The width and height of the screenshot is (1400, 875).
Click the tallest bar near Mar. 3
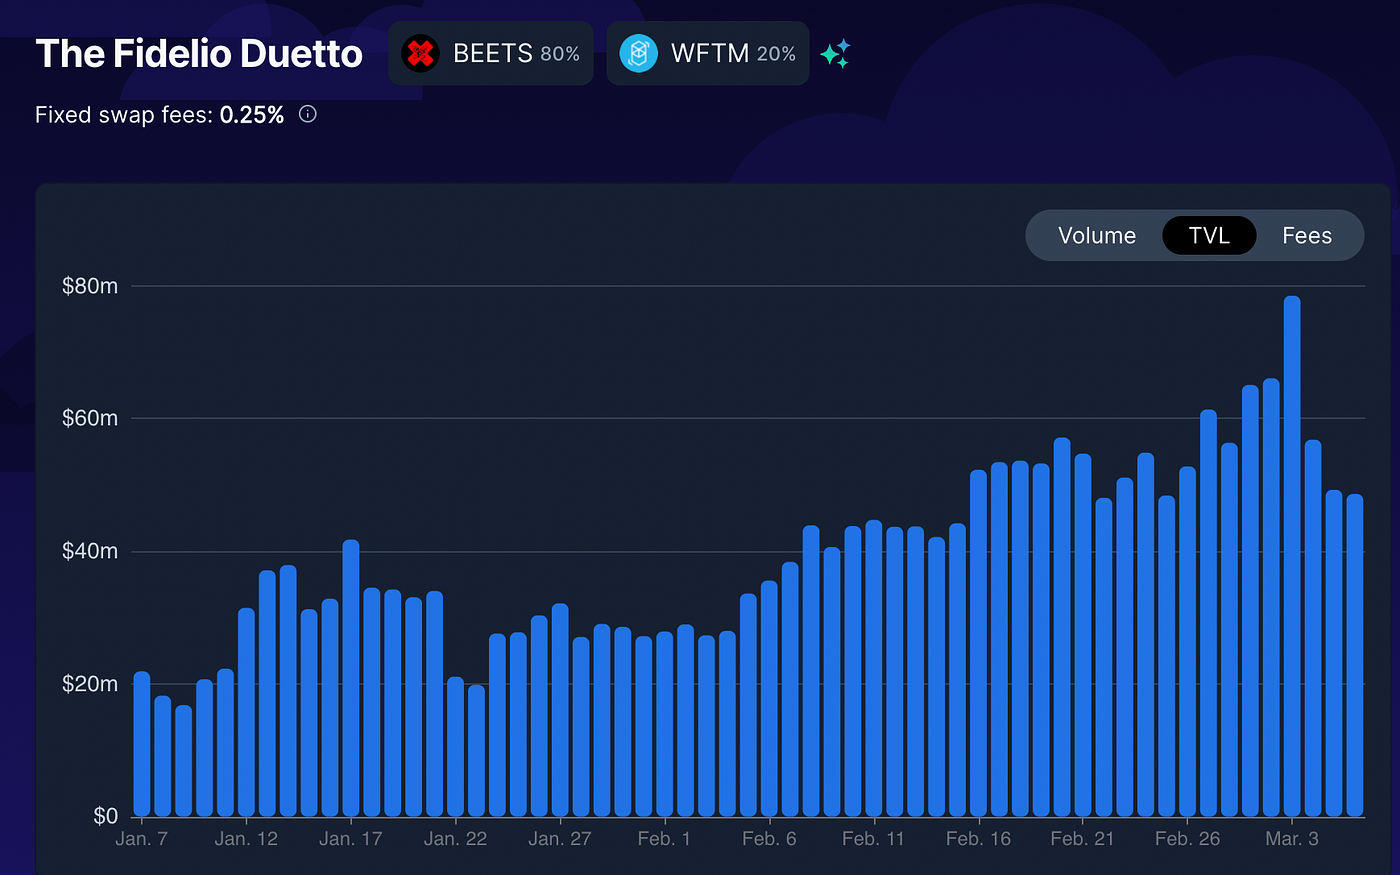tap(1292, 556)
